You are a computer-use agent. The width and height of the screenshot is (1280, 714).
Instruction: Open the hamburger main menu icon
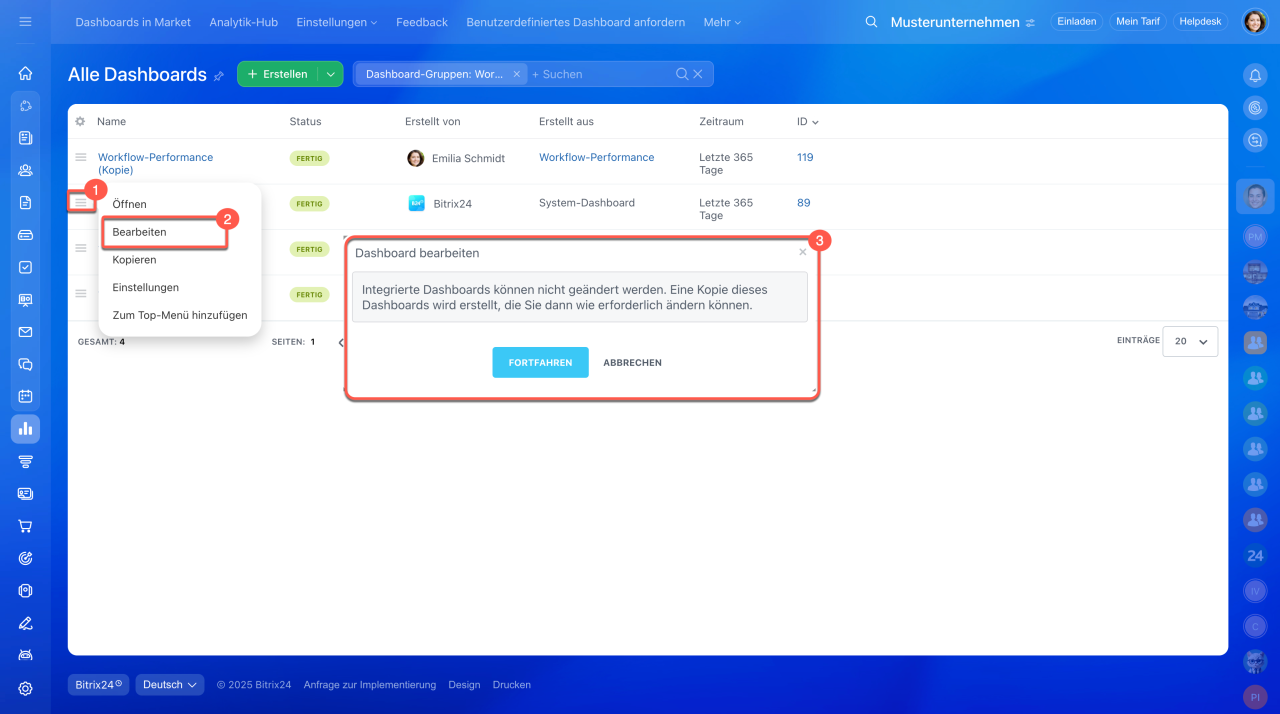coord(25,21)
